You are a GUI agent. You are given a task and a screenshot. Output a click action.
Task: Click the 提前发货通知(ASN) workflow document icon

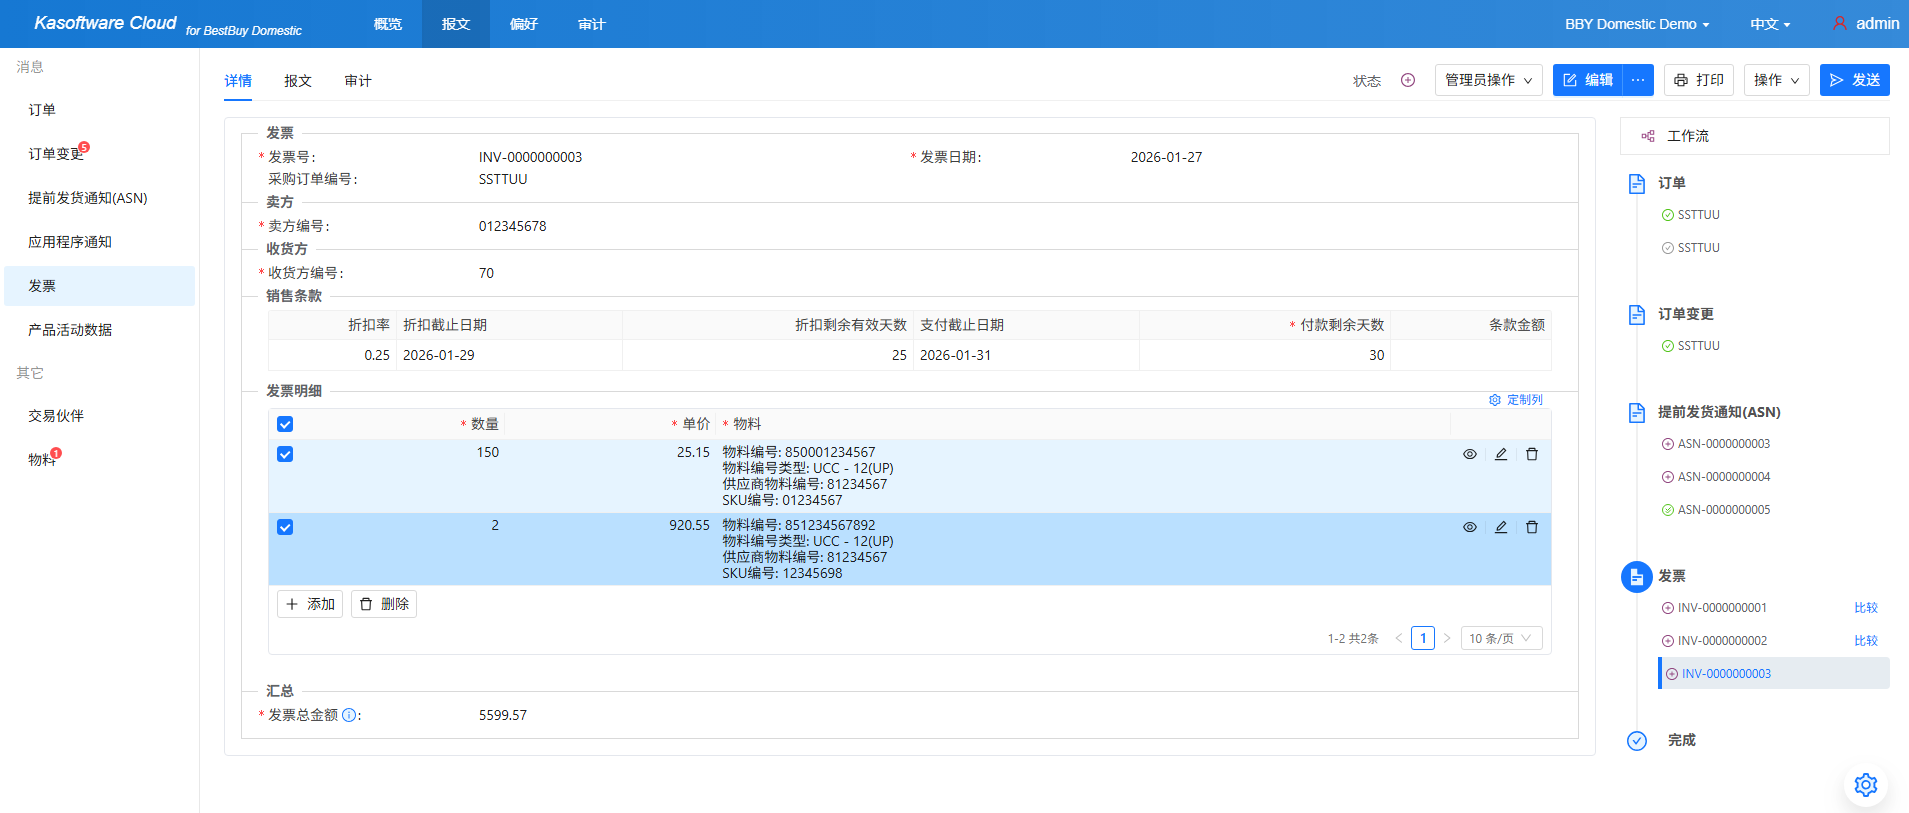pyautogui.click(x=1637, y=412)
